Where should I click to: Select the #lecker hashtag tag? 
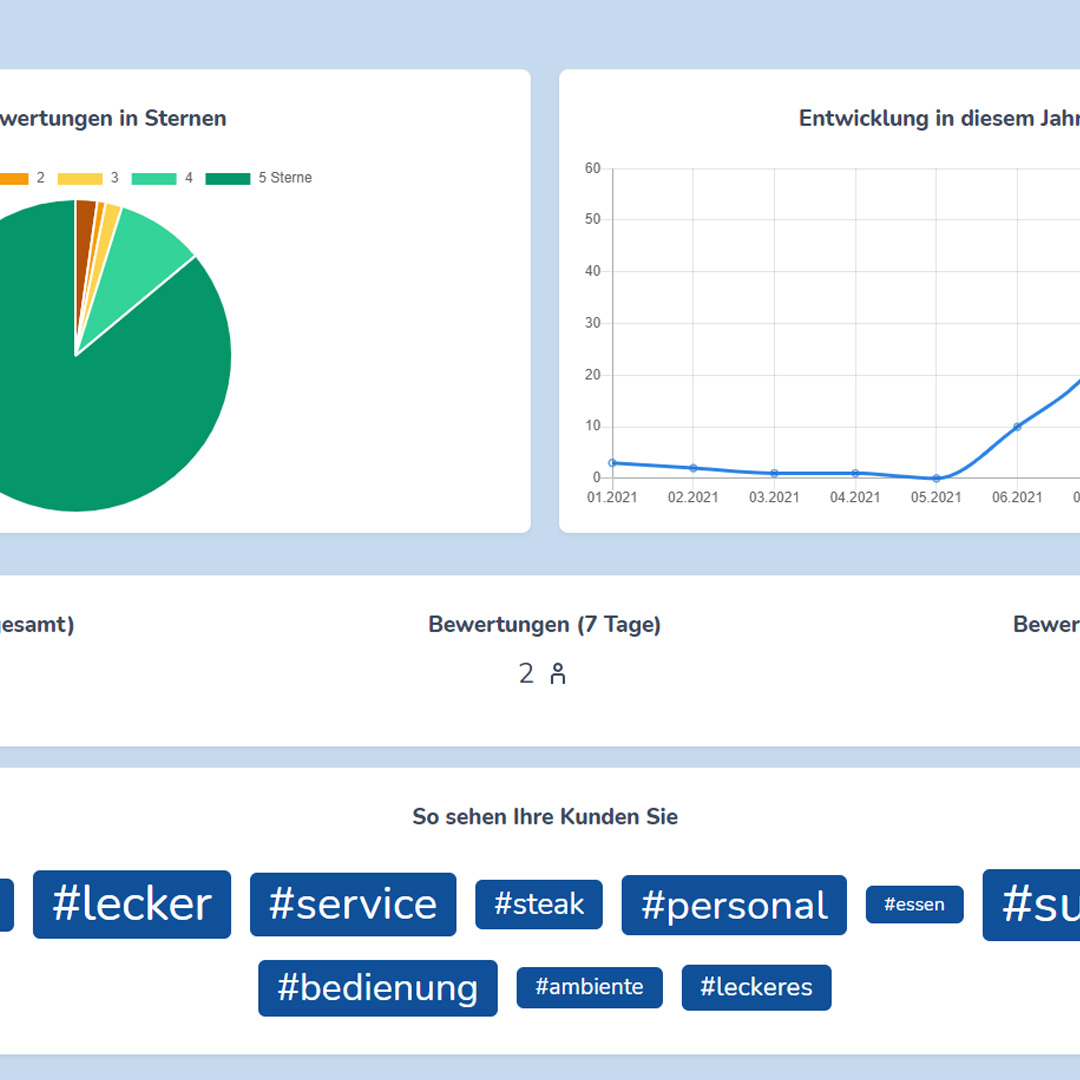[132, 904]
